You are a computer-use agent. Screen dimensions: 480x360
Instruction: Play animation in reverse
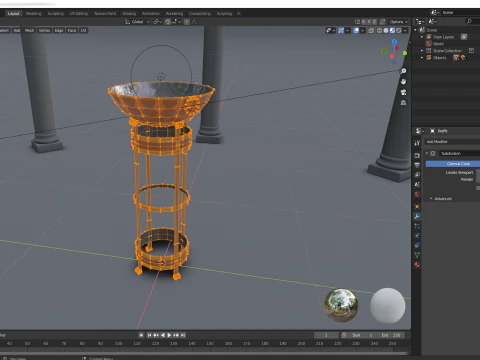pyautogui.click(x=163, y=335)
